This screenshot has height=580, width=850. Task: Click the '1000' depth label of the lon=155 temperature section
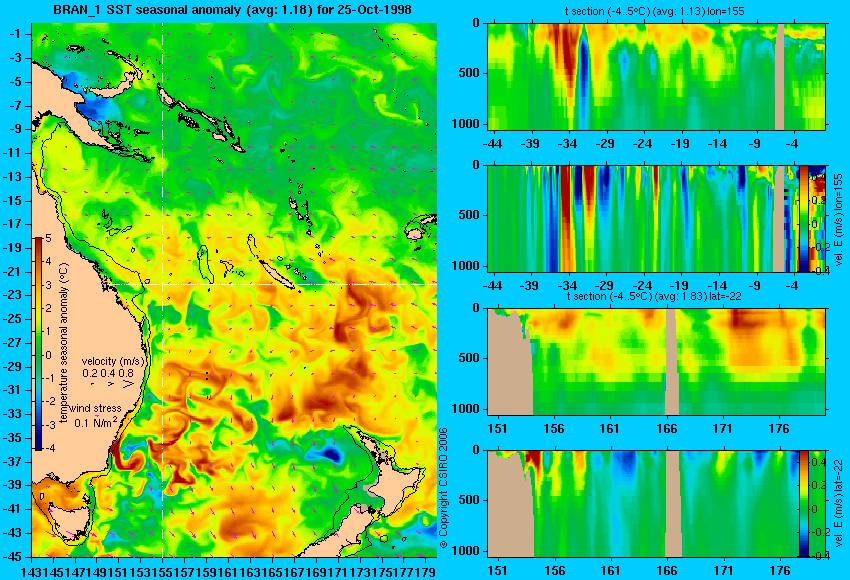[x=466, y=124]
